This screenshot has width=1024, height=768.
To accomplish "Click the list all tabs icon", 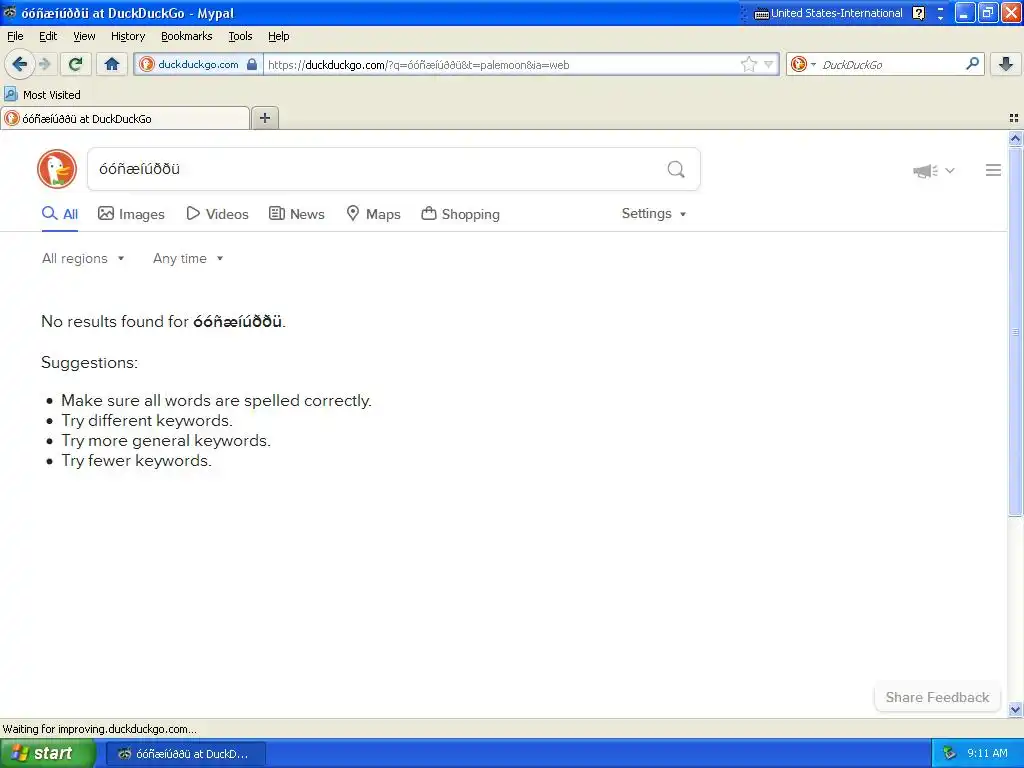I will click(x=1014, y=118).
